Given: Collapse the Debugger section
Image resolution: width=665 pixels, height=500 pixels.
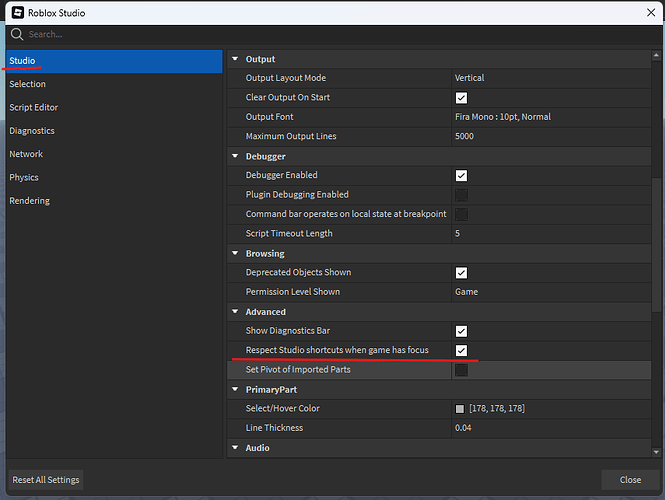Looking at the screenshot, I should 235,156.
